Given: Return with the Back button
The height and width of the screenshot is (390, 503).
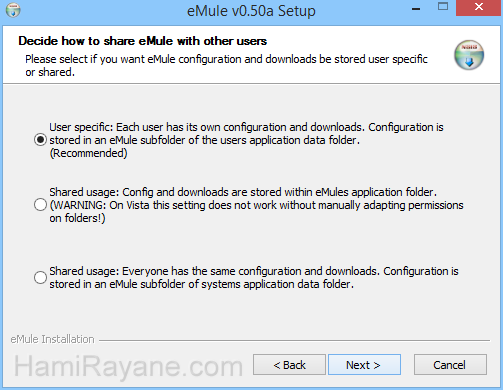Looking at the screenshot, I should point(289,365).
